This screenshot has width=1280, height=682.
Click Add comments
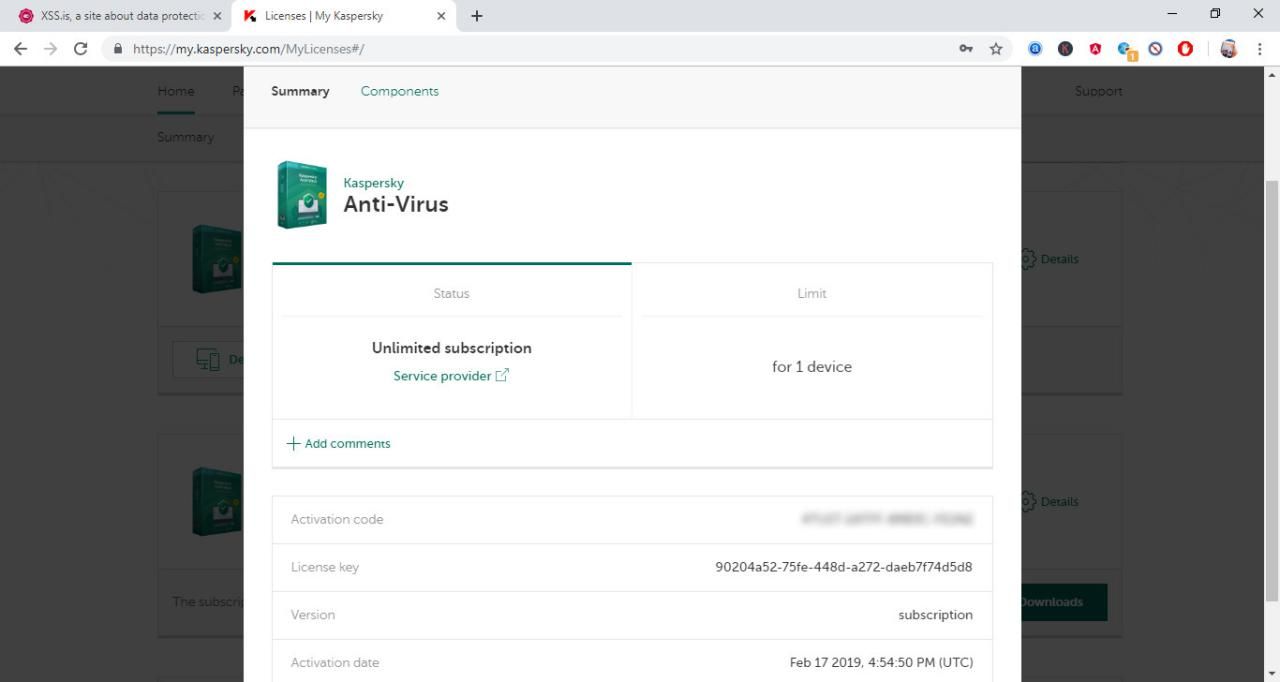[x=347, y=443]
